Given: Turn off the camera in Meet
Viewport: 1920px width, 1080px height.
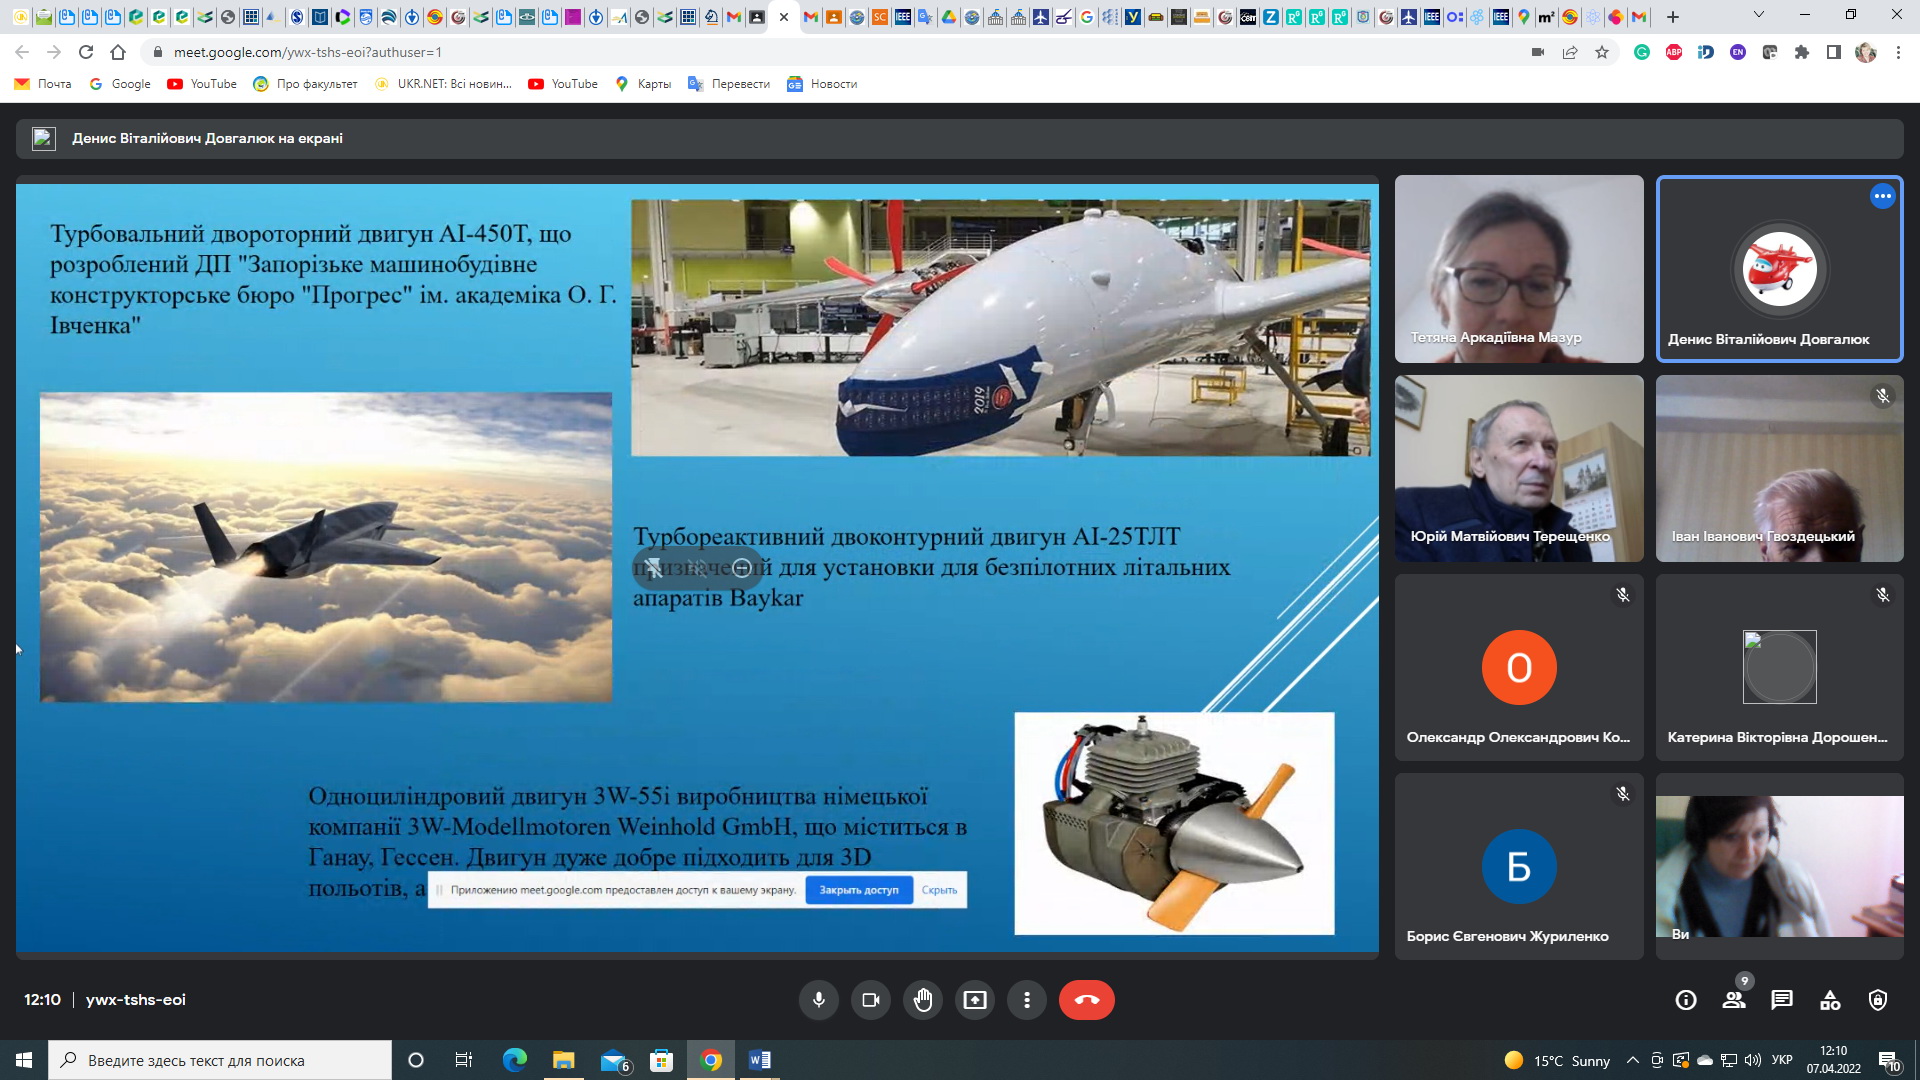Looking at the screenshot, I should pos(870,1000).
